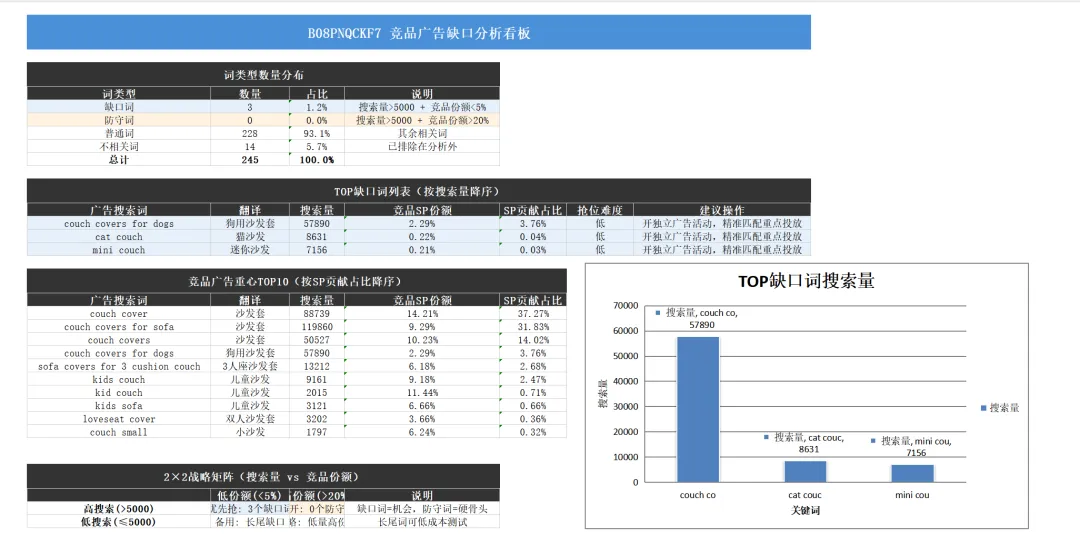The height and width of the screenshot is (536, 1080).
Task: Click the 迷你沙发 translation cell
Action: click(250, 249)
